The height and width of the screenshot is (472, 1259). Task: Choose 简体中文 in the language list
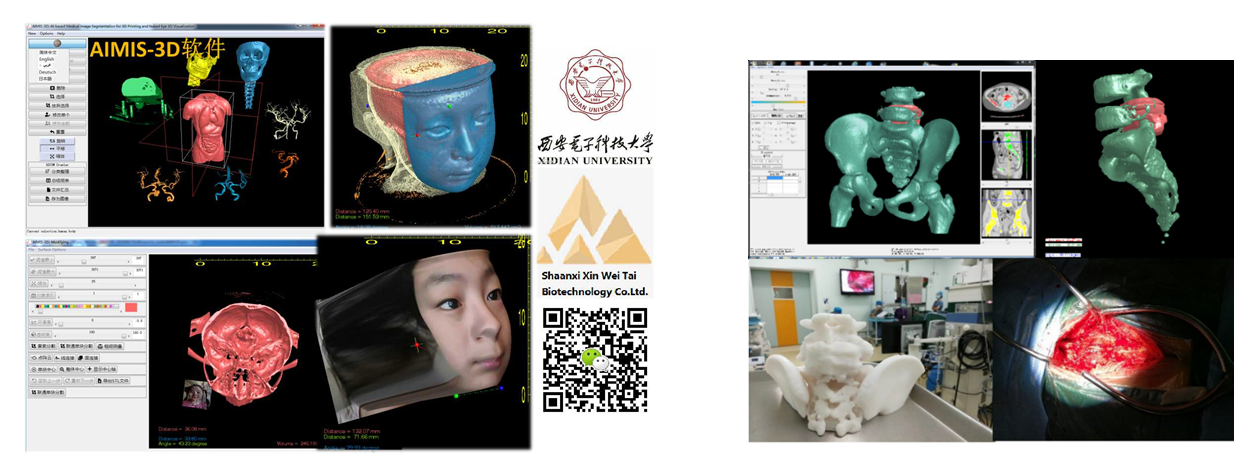pos(47,52)
